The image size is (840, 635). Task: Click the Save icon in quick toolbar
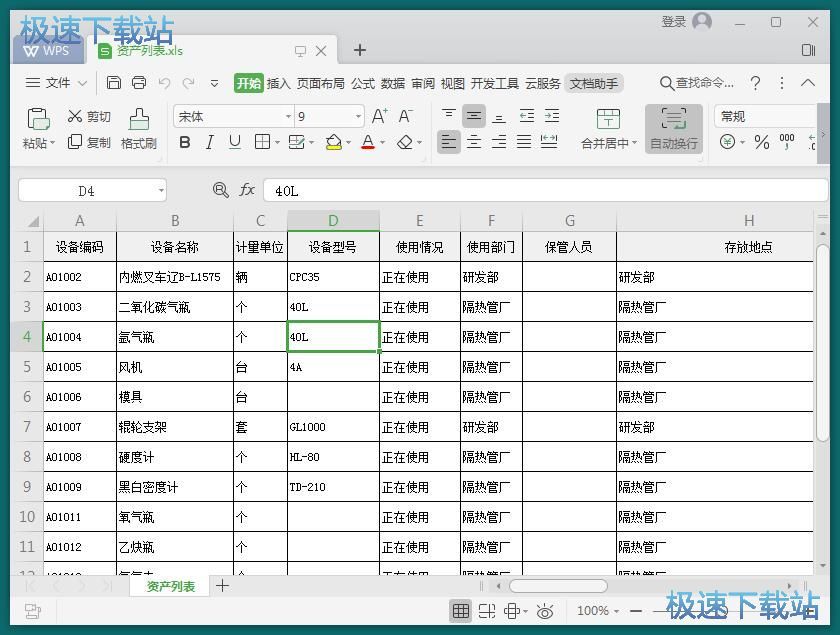pyautogui.click(x=114, y=83)
